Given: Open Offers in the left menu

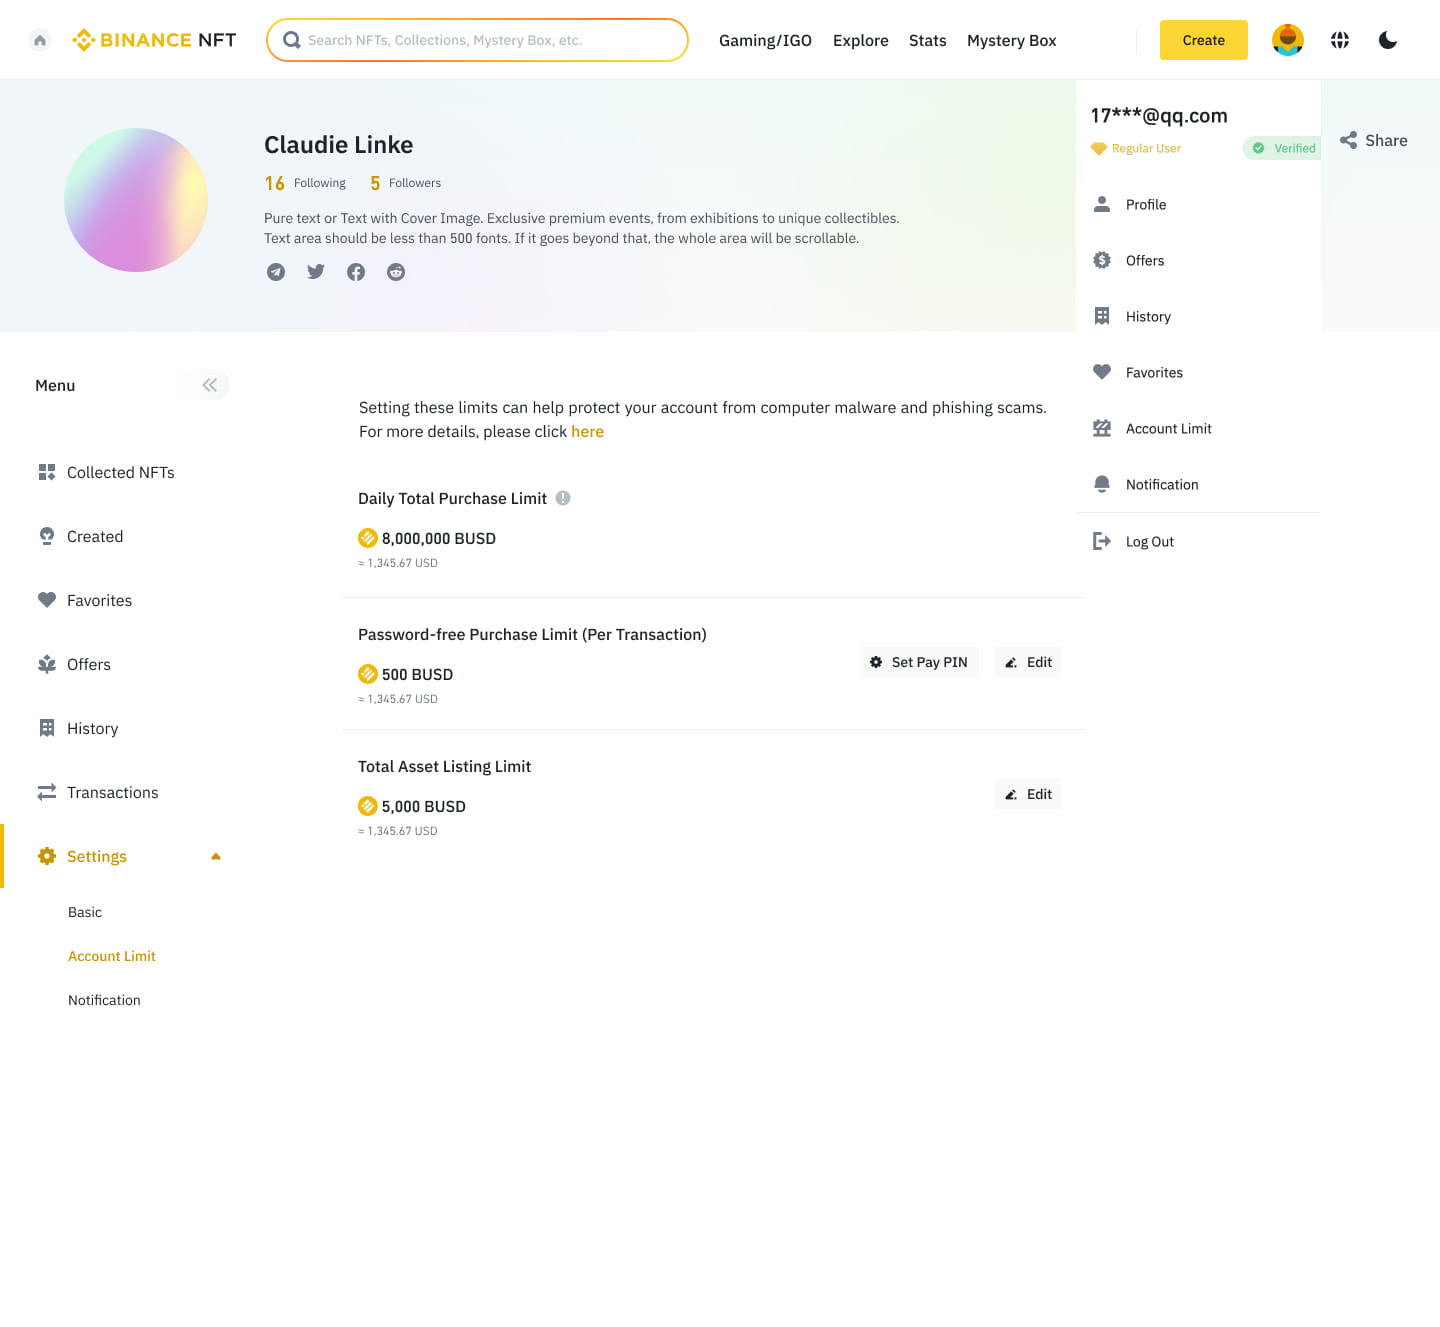Looking at the screenshot, I should coord(74,664).
